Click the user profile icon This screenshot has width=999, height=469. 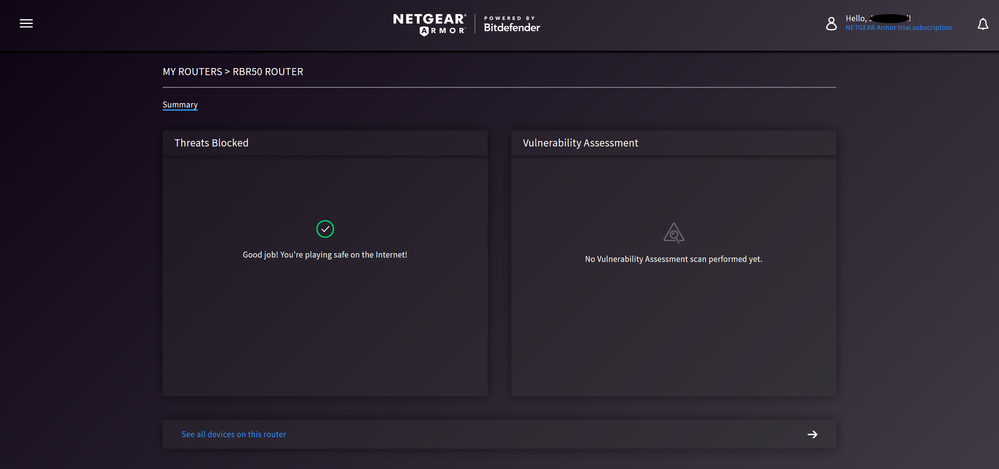[831, 24]
